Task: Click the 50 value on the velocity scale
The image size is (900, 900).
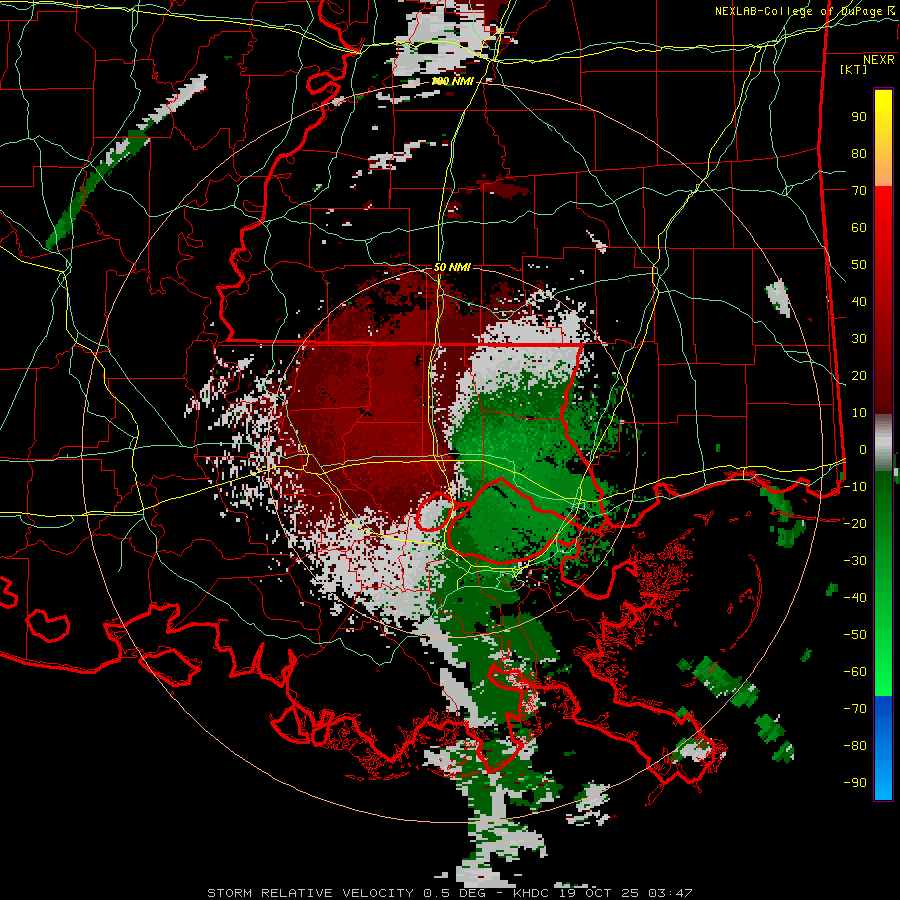Action: pos(859,265)
